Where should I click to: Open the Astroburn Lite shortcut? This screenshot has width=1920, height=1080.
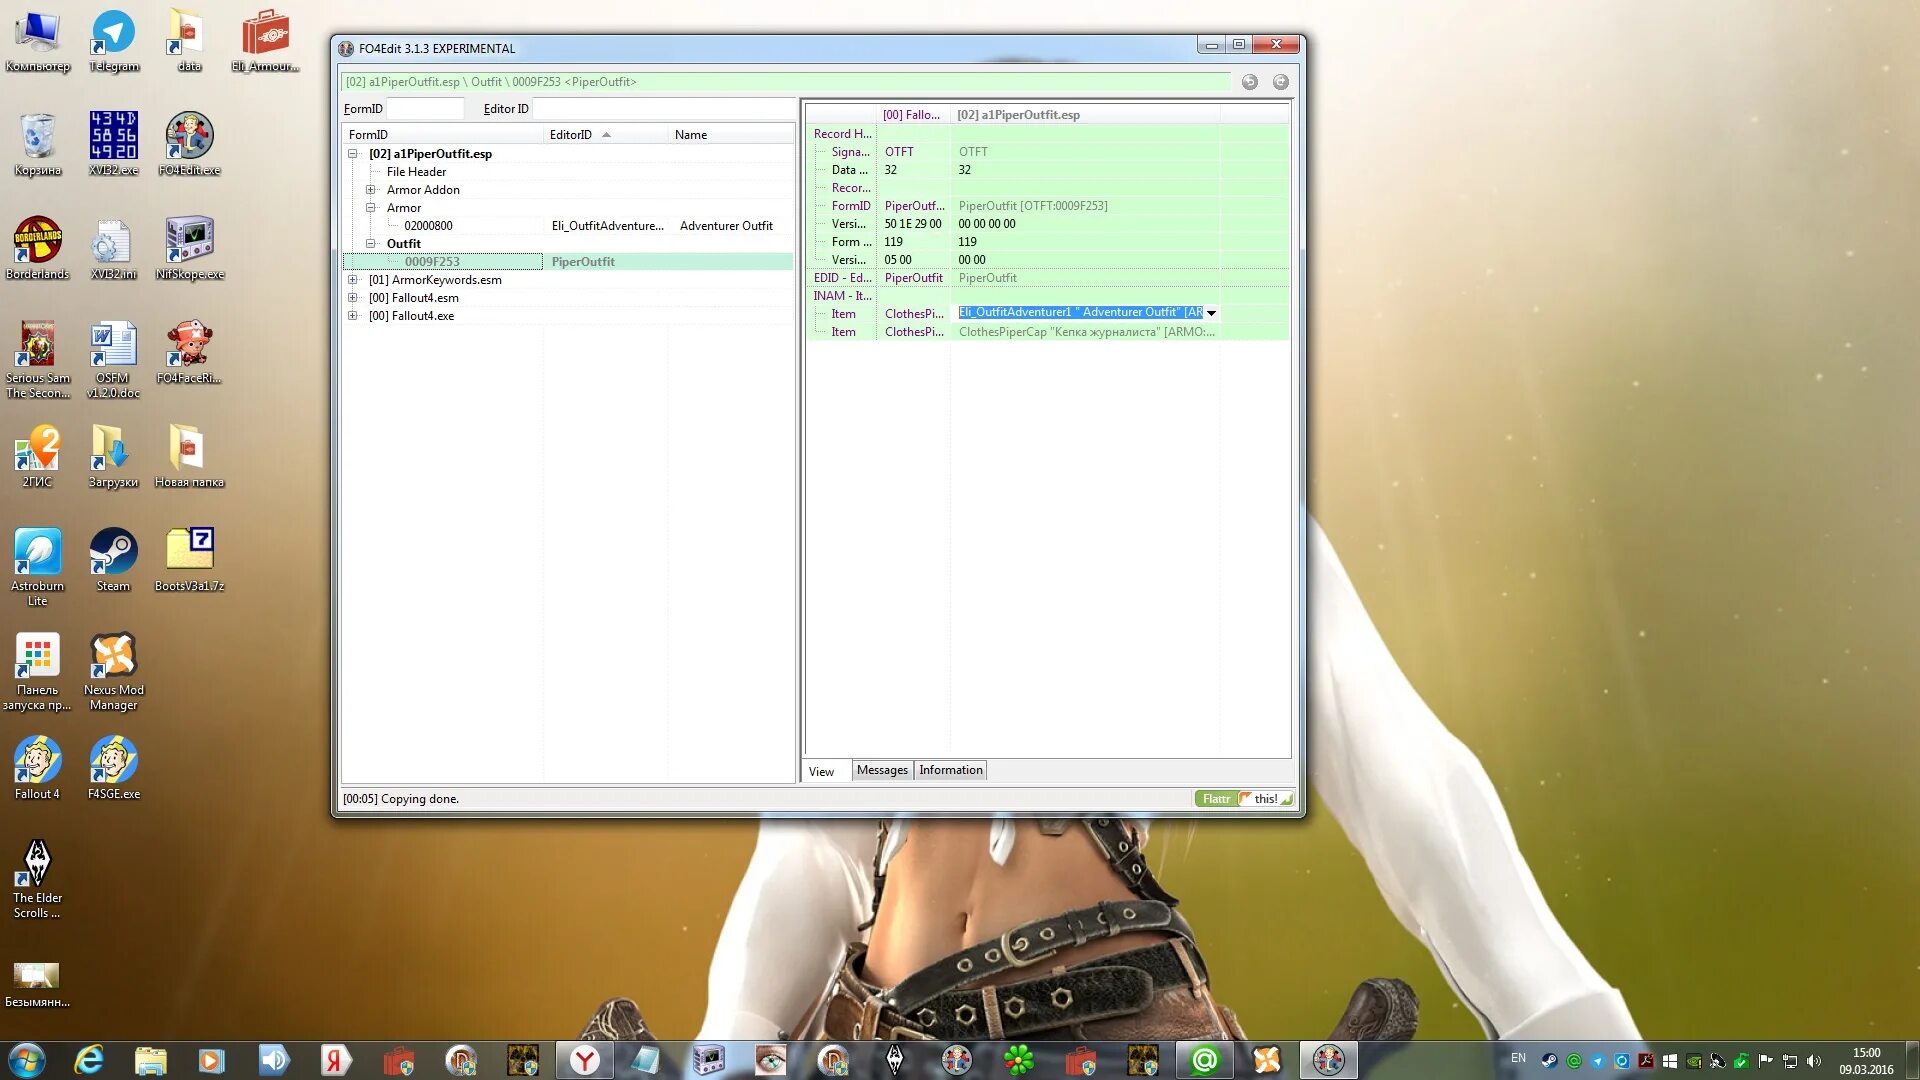coord(37,568)
